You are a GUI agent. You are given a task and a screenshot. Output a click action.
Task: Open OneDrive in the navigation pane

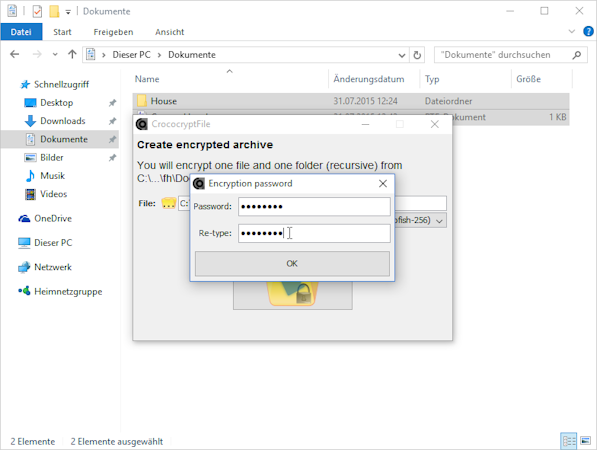[53, 219]
